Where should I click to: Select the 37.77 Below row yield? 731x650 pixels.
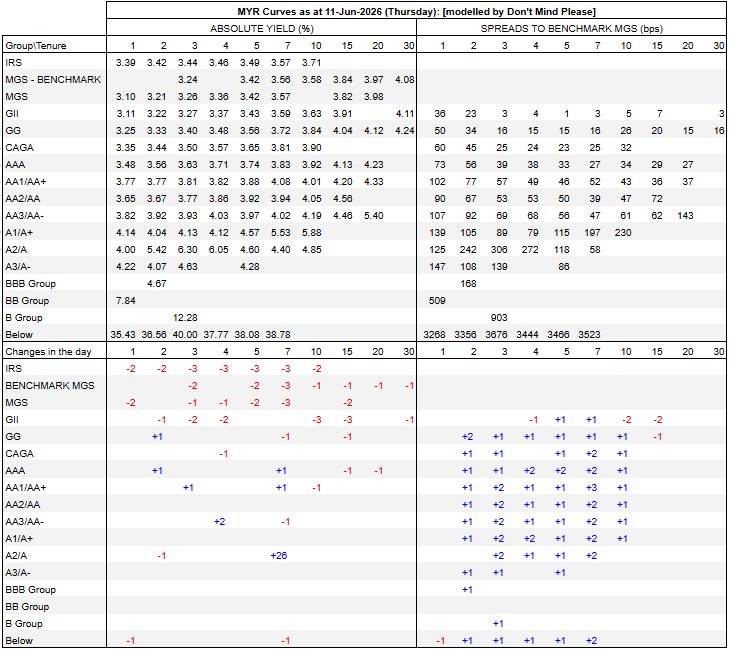point(216,335)
